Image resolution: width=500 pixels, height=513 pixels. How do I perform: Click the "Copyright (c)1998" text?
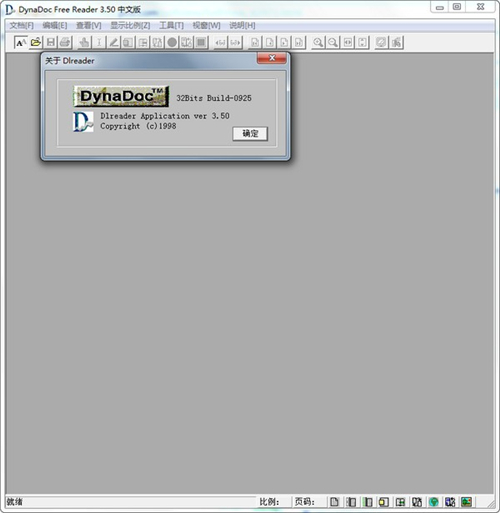point(138,126)
